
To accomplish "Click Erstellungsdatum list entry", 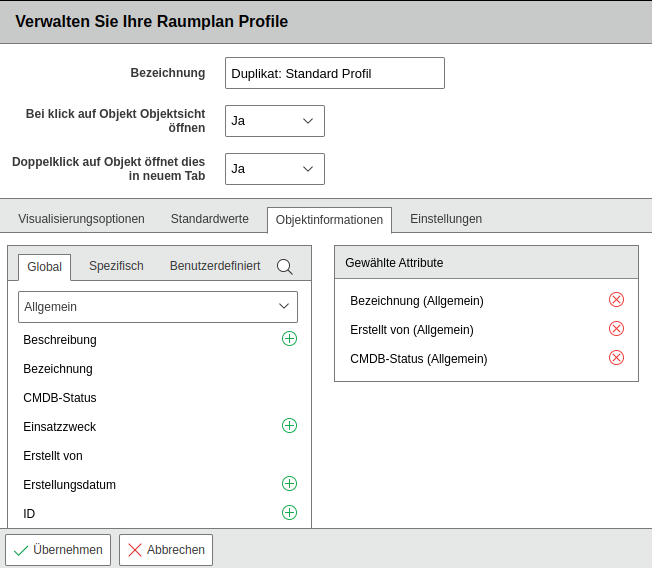I will [x=69, y=485].
